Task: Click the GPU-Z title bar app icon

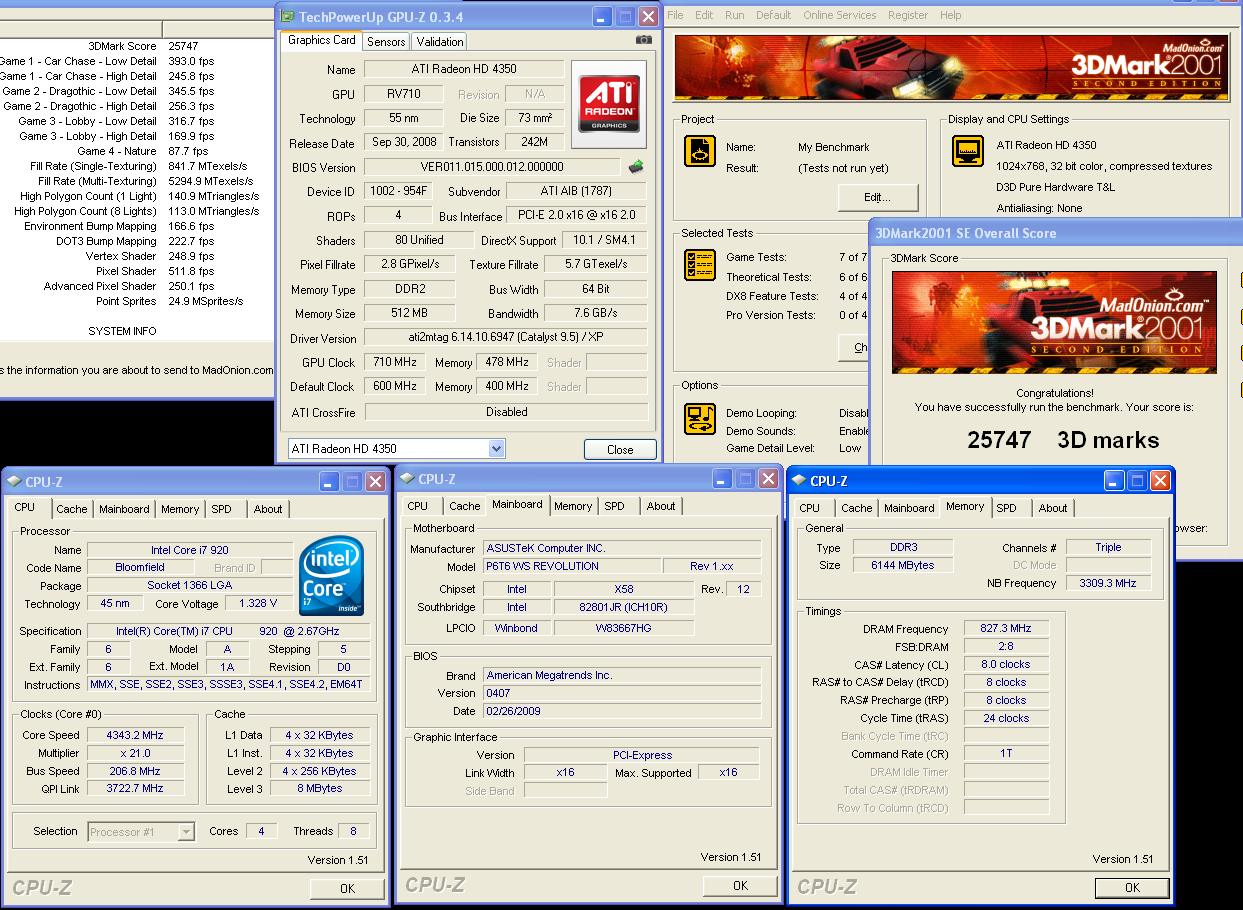Action: coord(288,17)
